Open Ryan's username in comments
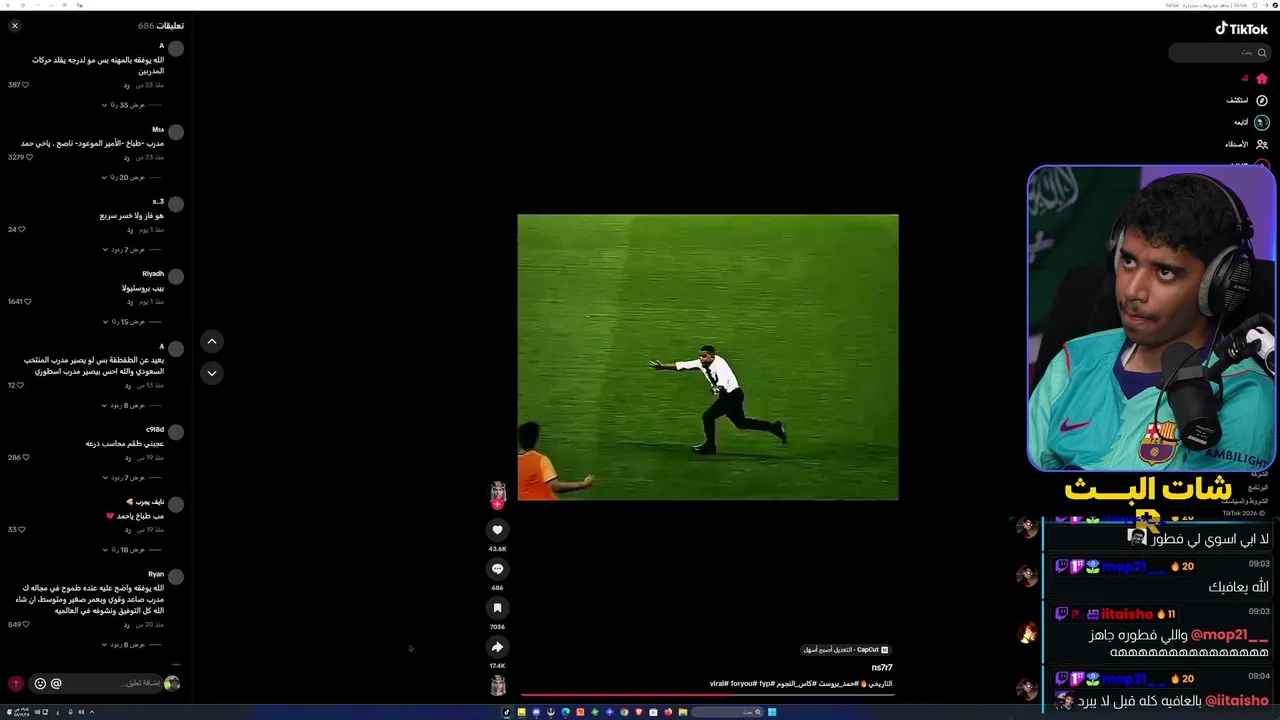The width and height of the screenshot is (1280, 720). tap(156, 574)
